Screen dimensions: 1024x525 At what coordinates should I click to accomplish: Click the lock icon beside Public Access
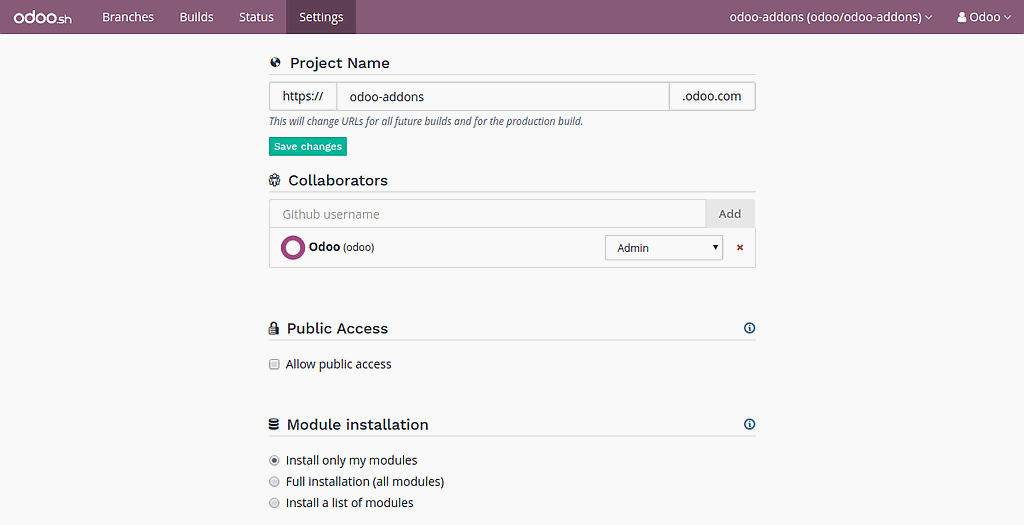(x=274, y=329)
